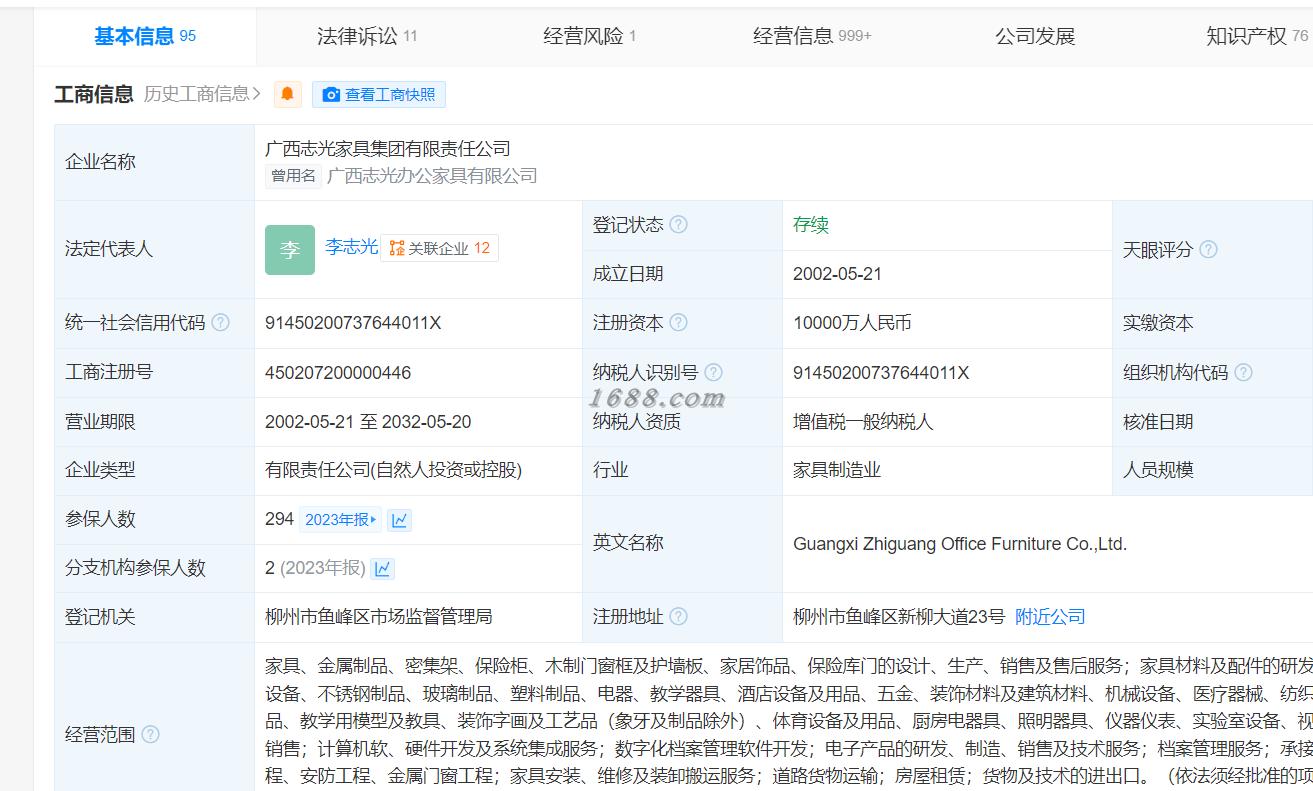
Task: Click registered capital 10000万人民币
Action: tap(852, 323)
